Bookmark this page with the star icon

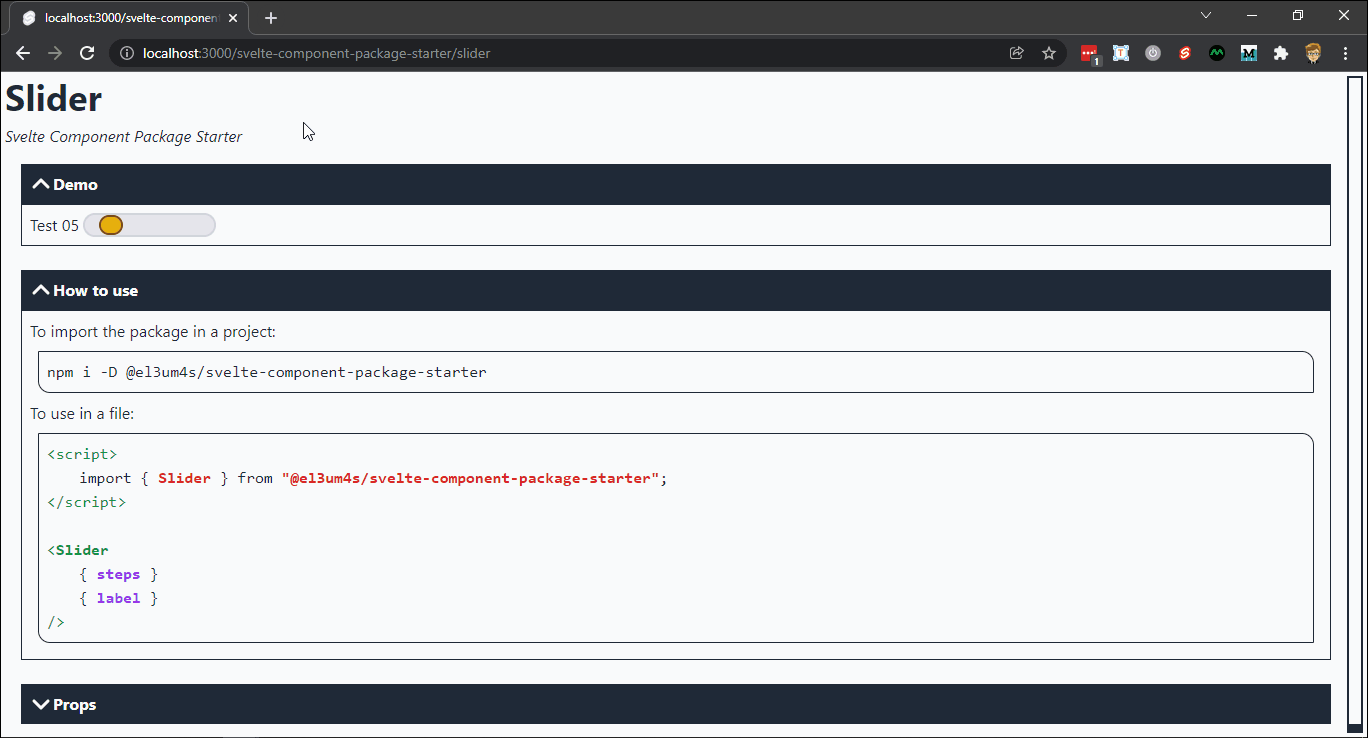pos(1049,53)
